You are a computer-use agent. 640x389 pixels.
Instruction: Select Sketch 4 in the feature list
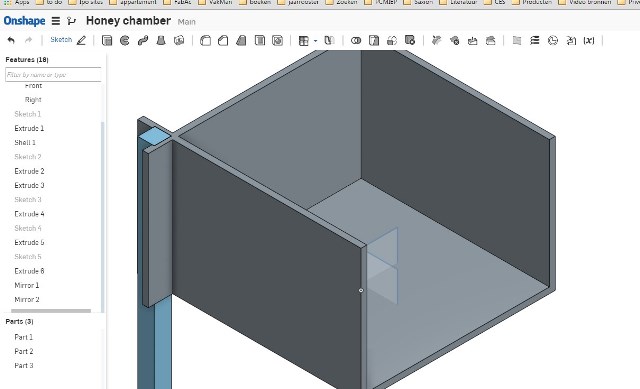28,228
